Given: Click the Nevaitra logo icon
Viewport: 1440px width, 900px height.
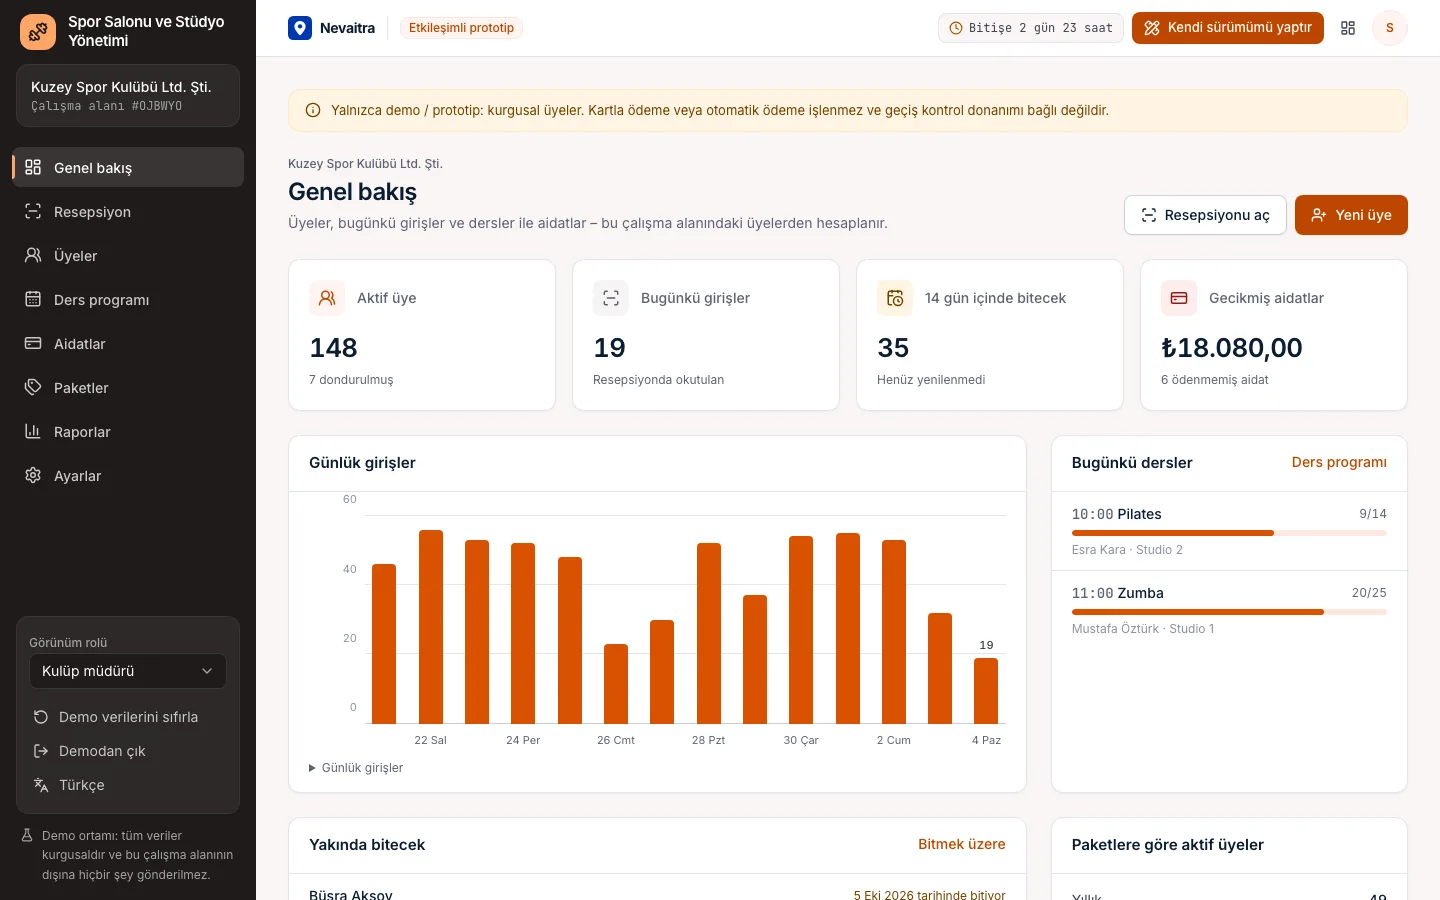Looking at the screenshot, I should (x=300, y=28).
